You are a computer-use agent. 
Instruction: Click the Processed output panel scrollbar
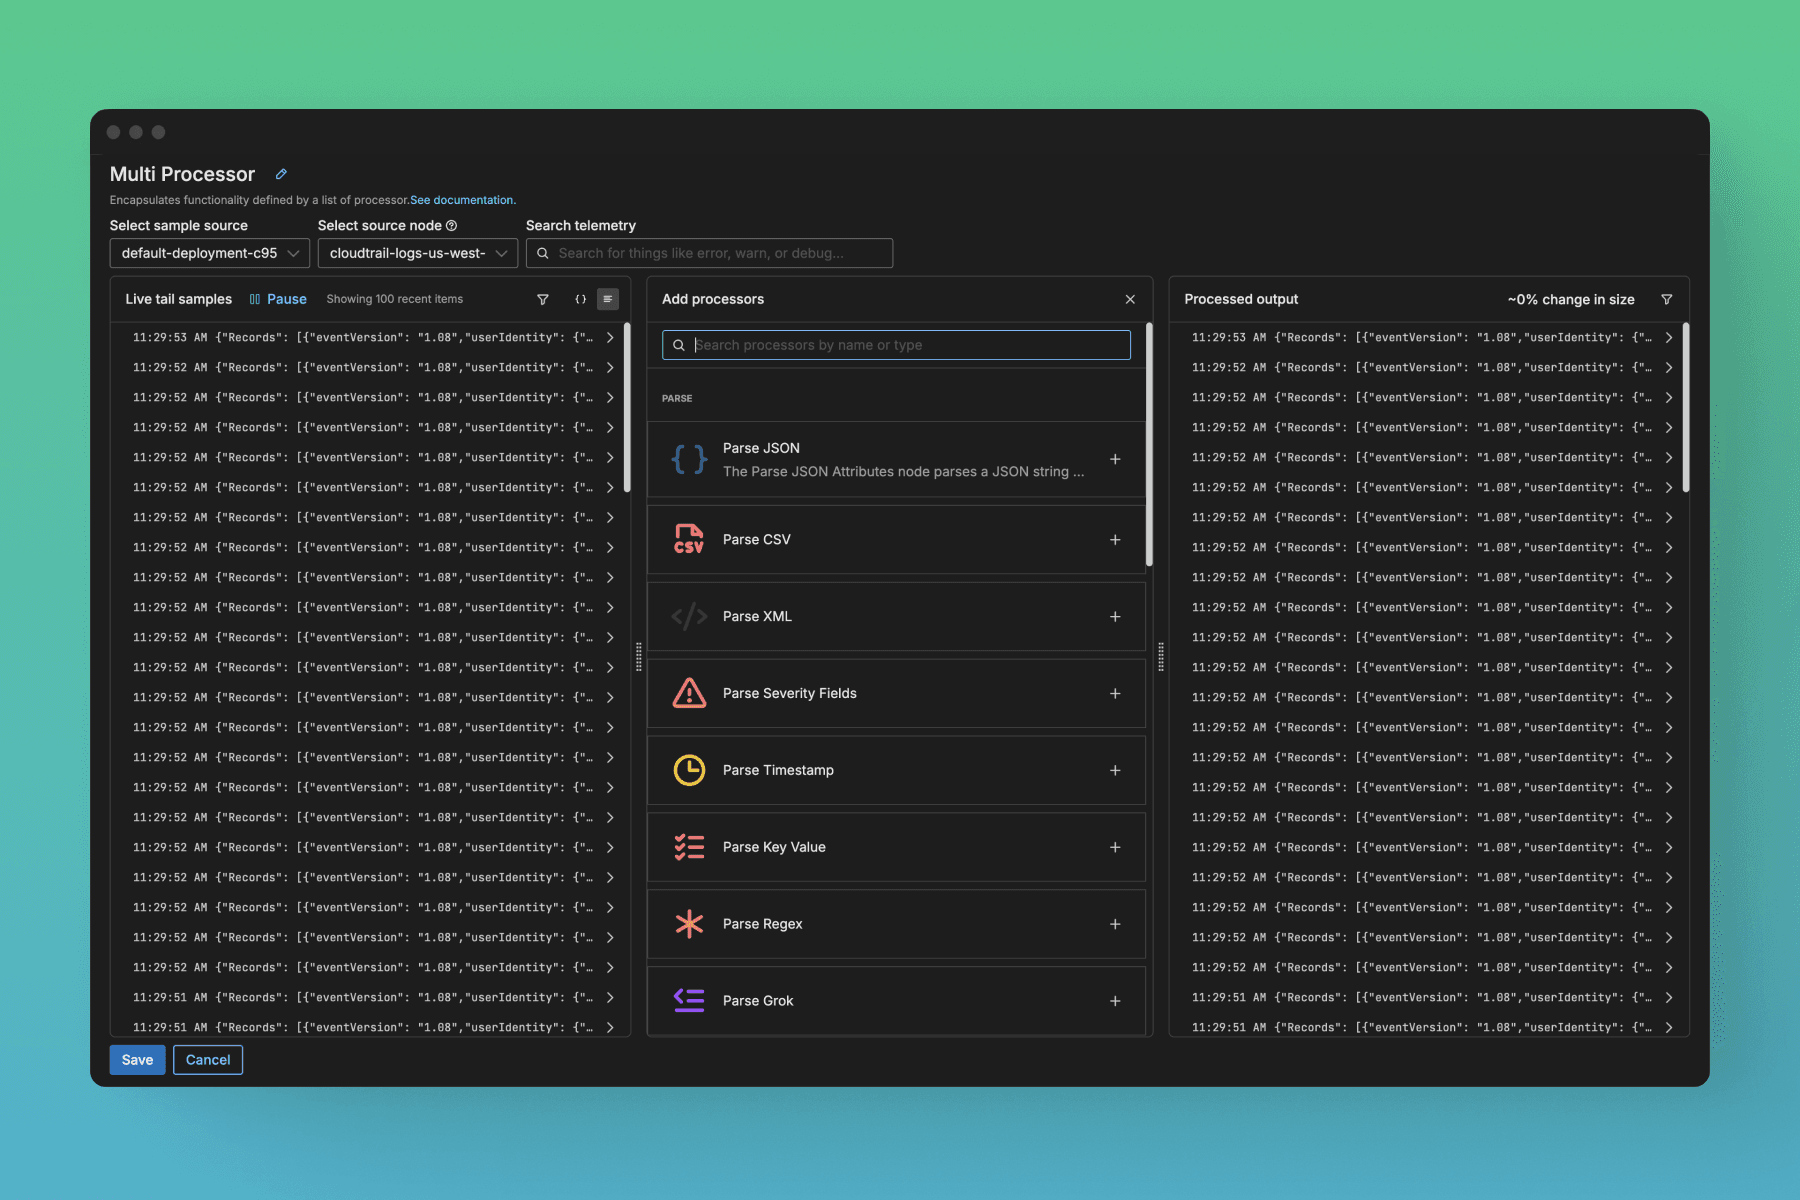(1686, 407)
